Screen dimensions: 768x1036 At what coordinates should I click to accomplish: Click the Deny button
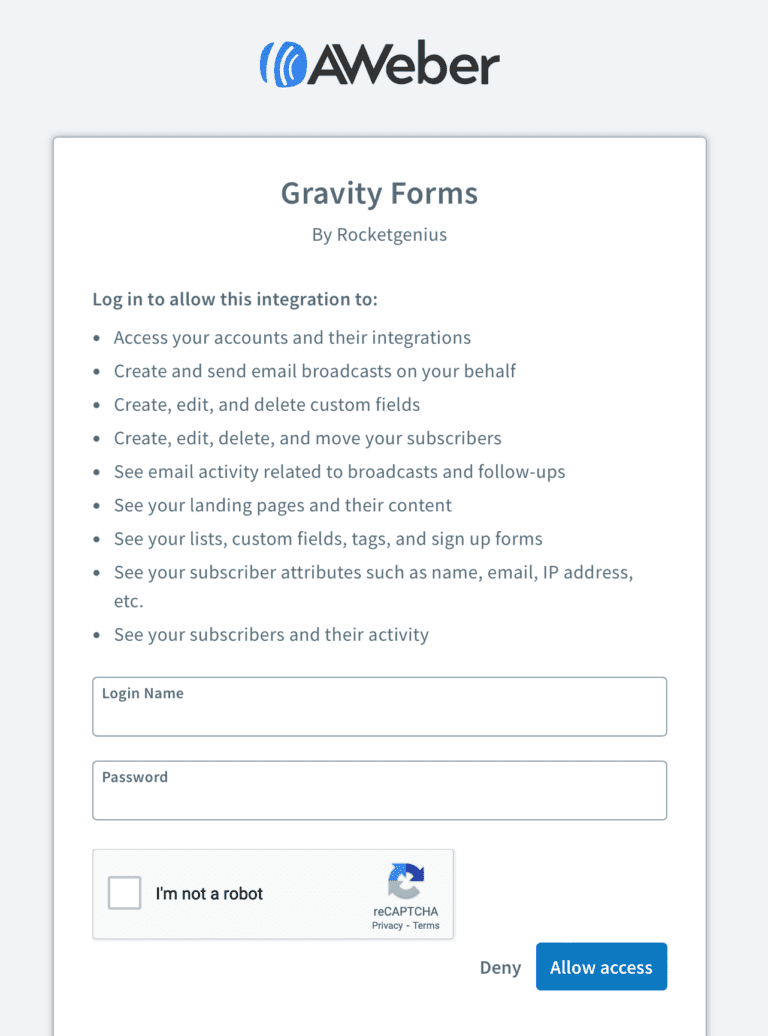point(500,967)
